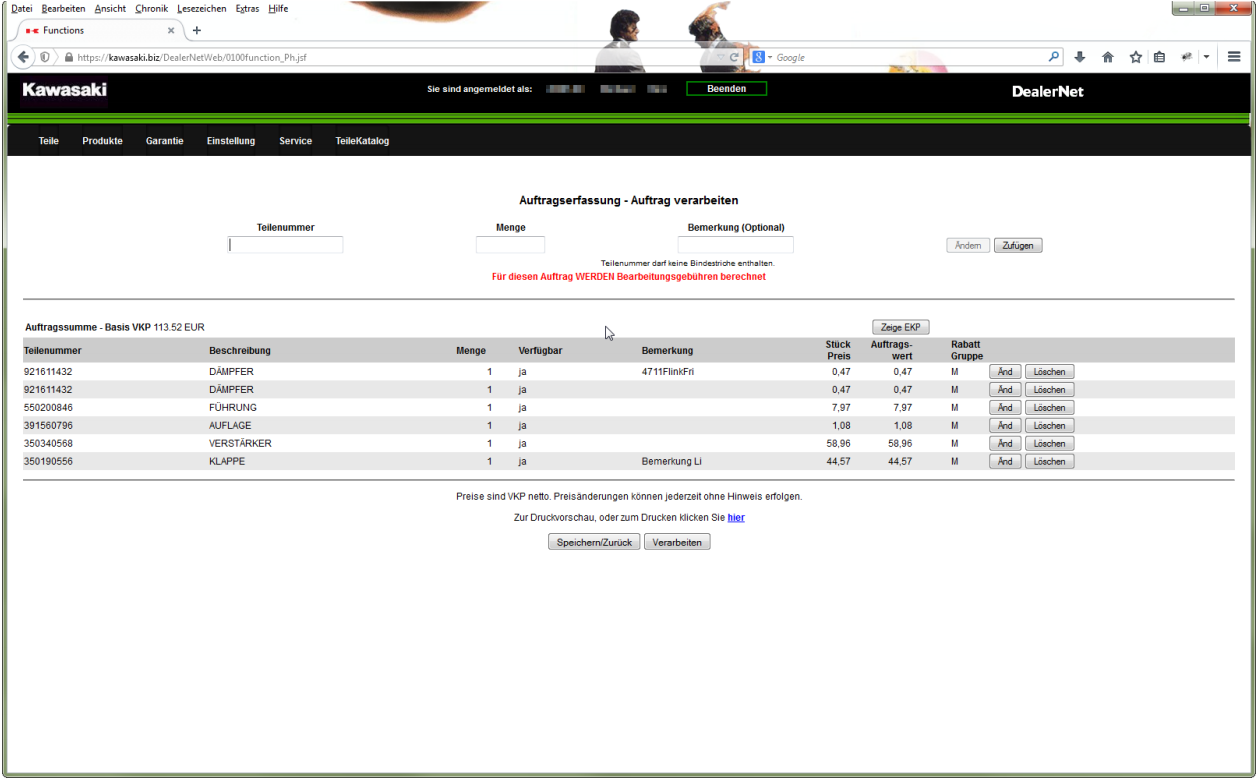Click the Beschreibung column header
Image resolution: width=1260 pixels, height=783 pixels.
coord(240,351)
